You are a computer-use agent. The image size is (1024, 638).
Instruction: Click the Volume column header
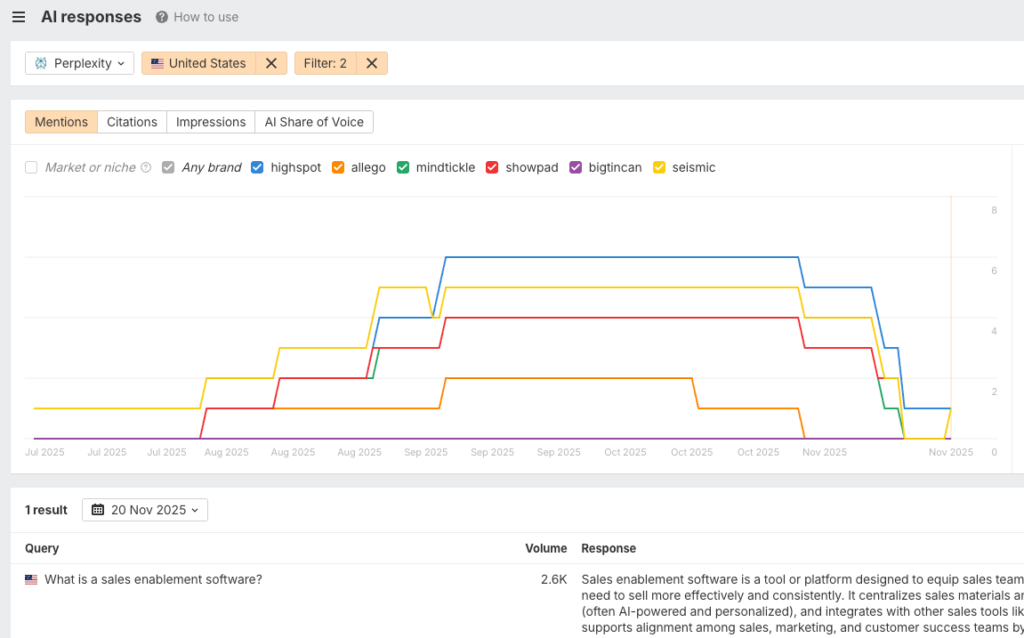546,548
